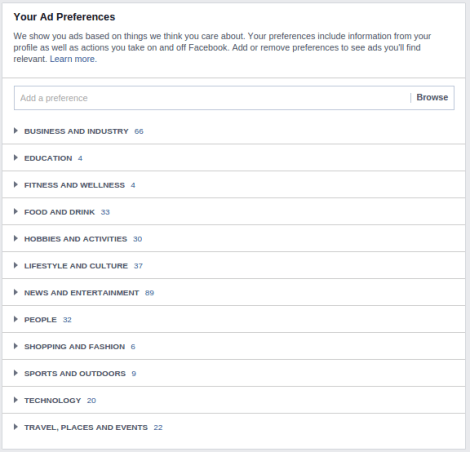Select BUSINESS AND INDUSTRY label
The image size is (470, 452).
tap(76, 131)
